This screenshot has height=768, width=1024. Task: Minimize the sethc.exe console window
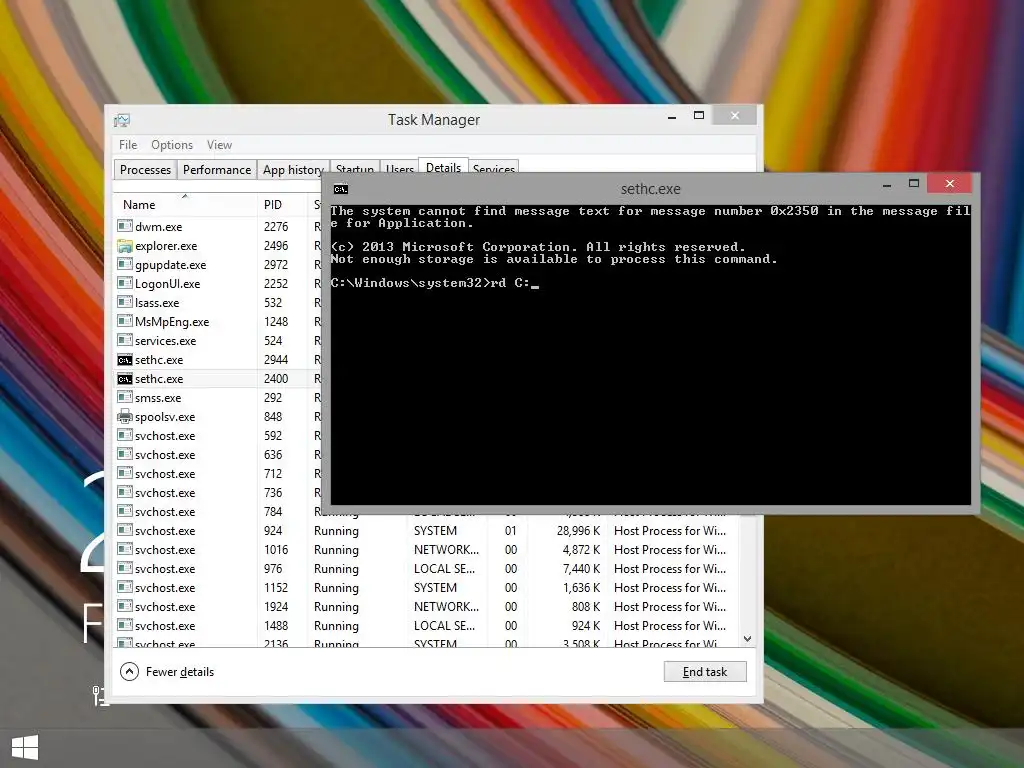pyautogui.click(x=887, y=185)
